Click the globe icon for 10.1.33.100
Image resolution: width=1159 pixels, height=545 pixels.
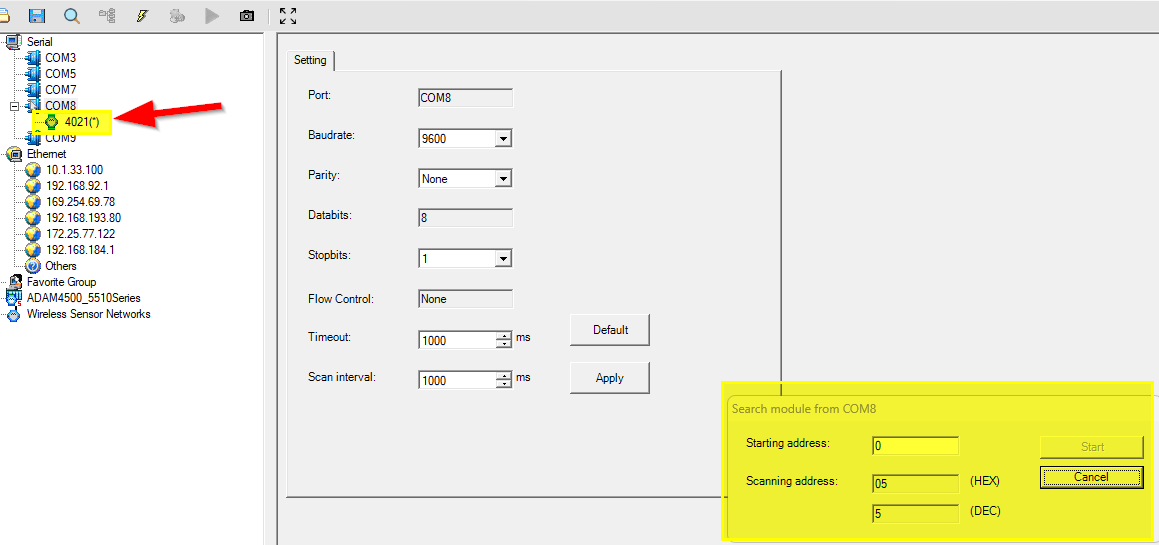coord(33,170)
